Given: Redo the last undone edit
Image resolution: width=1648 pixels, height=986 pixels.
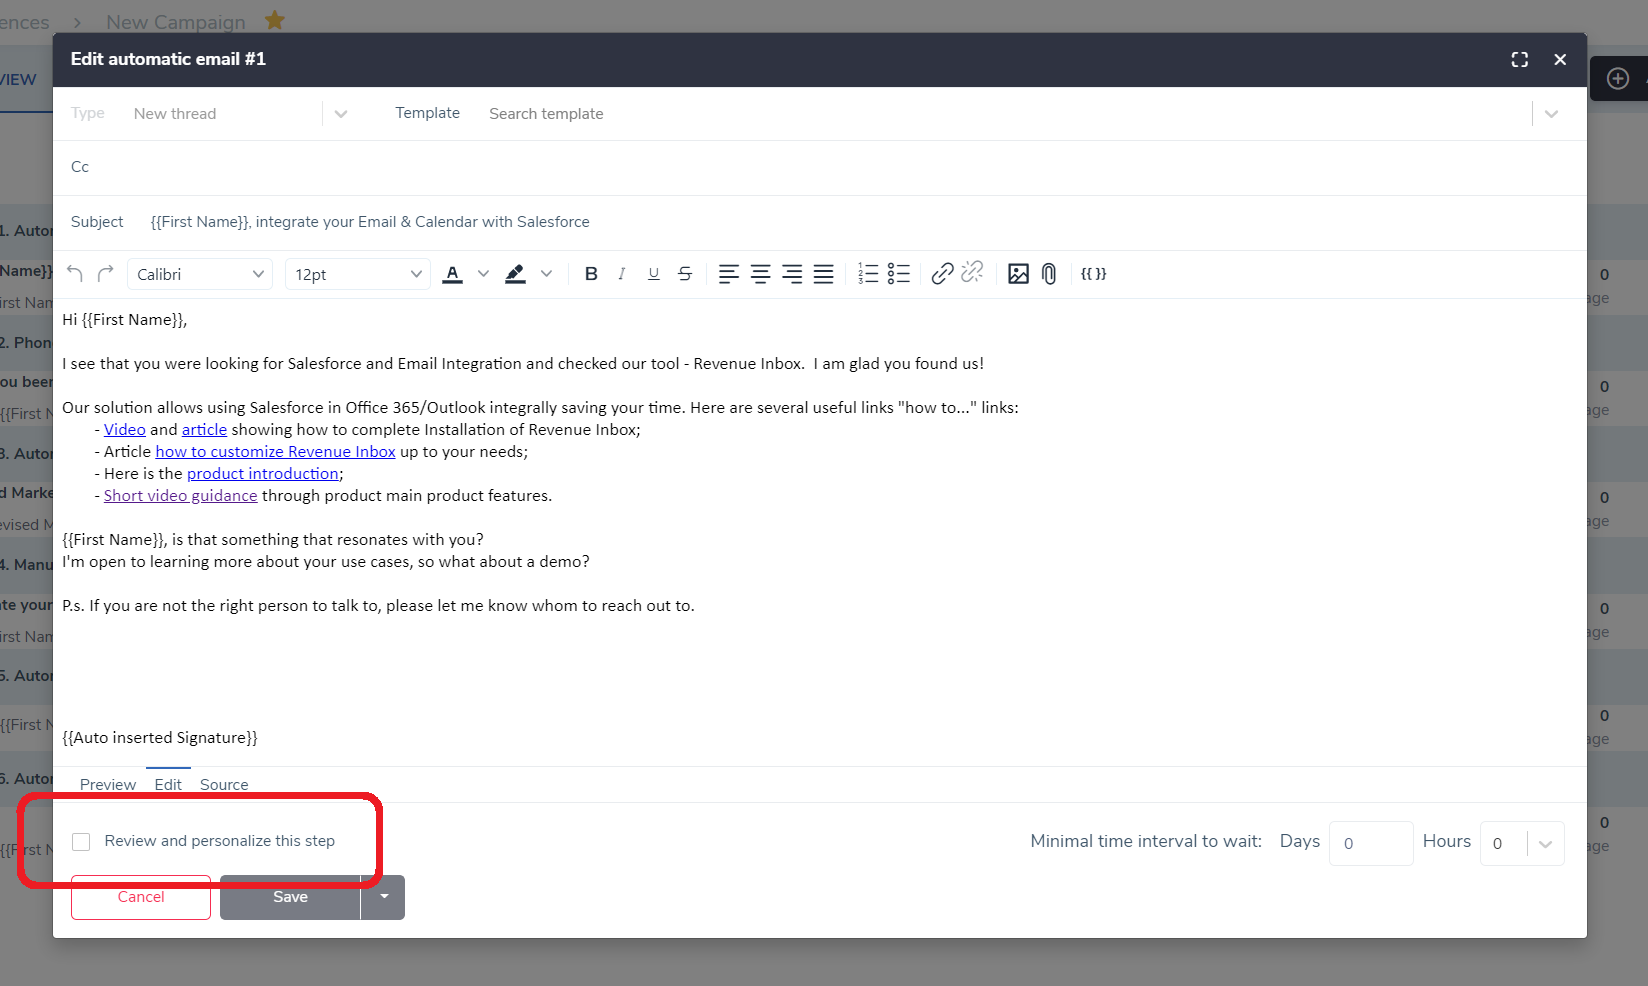Looking at the screenshot, I should [106, 274].
